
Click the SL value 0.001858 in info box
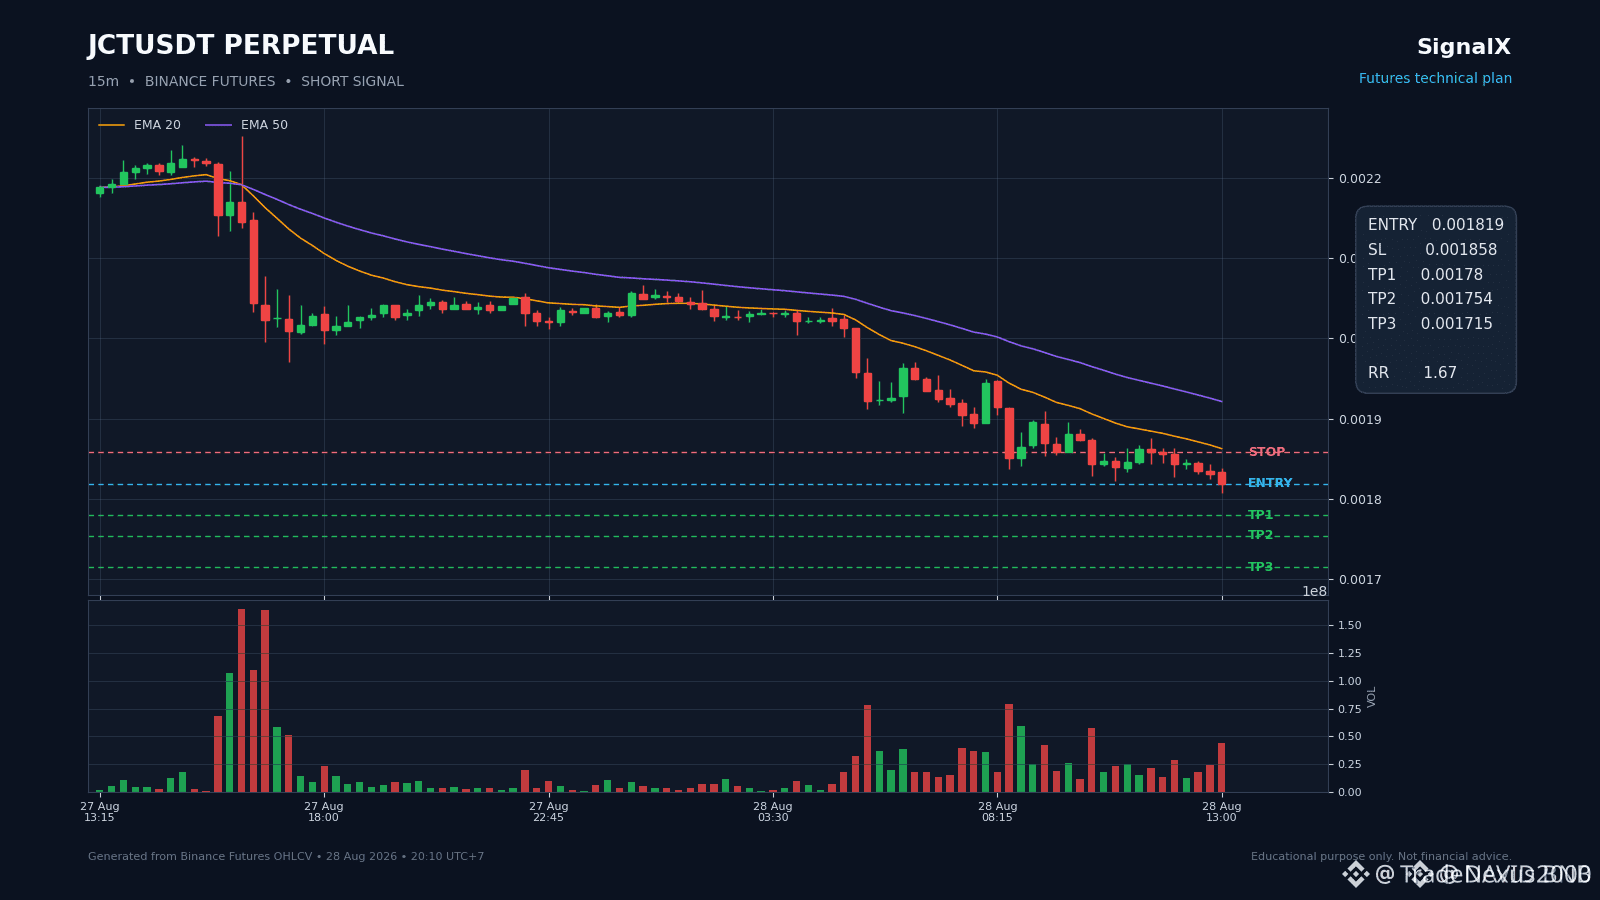coord(1461,250)
